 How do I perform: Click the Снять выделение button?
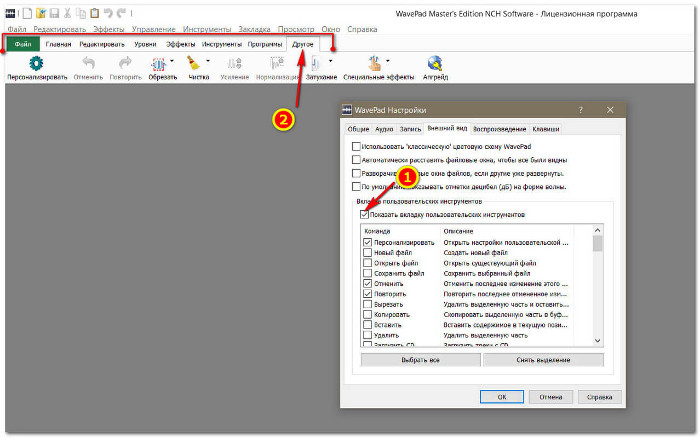point(543,360)
